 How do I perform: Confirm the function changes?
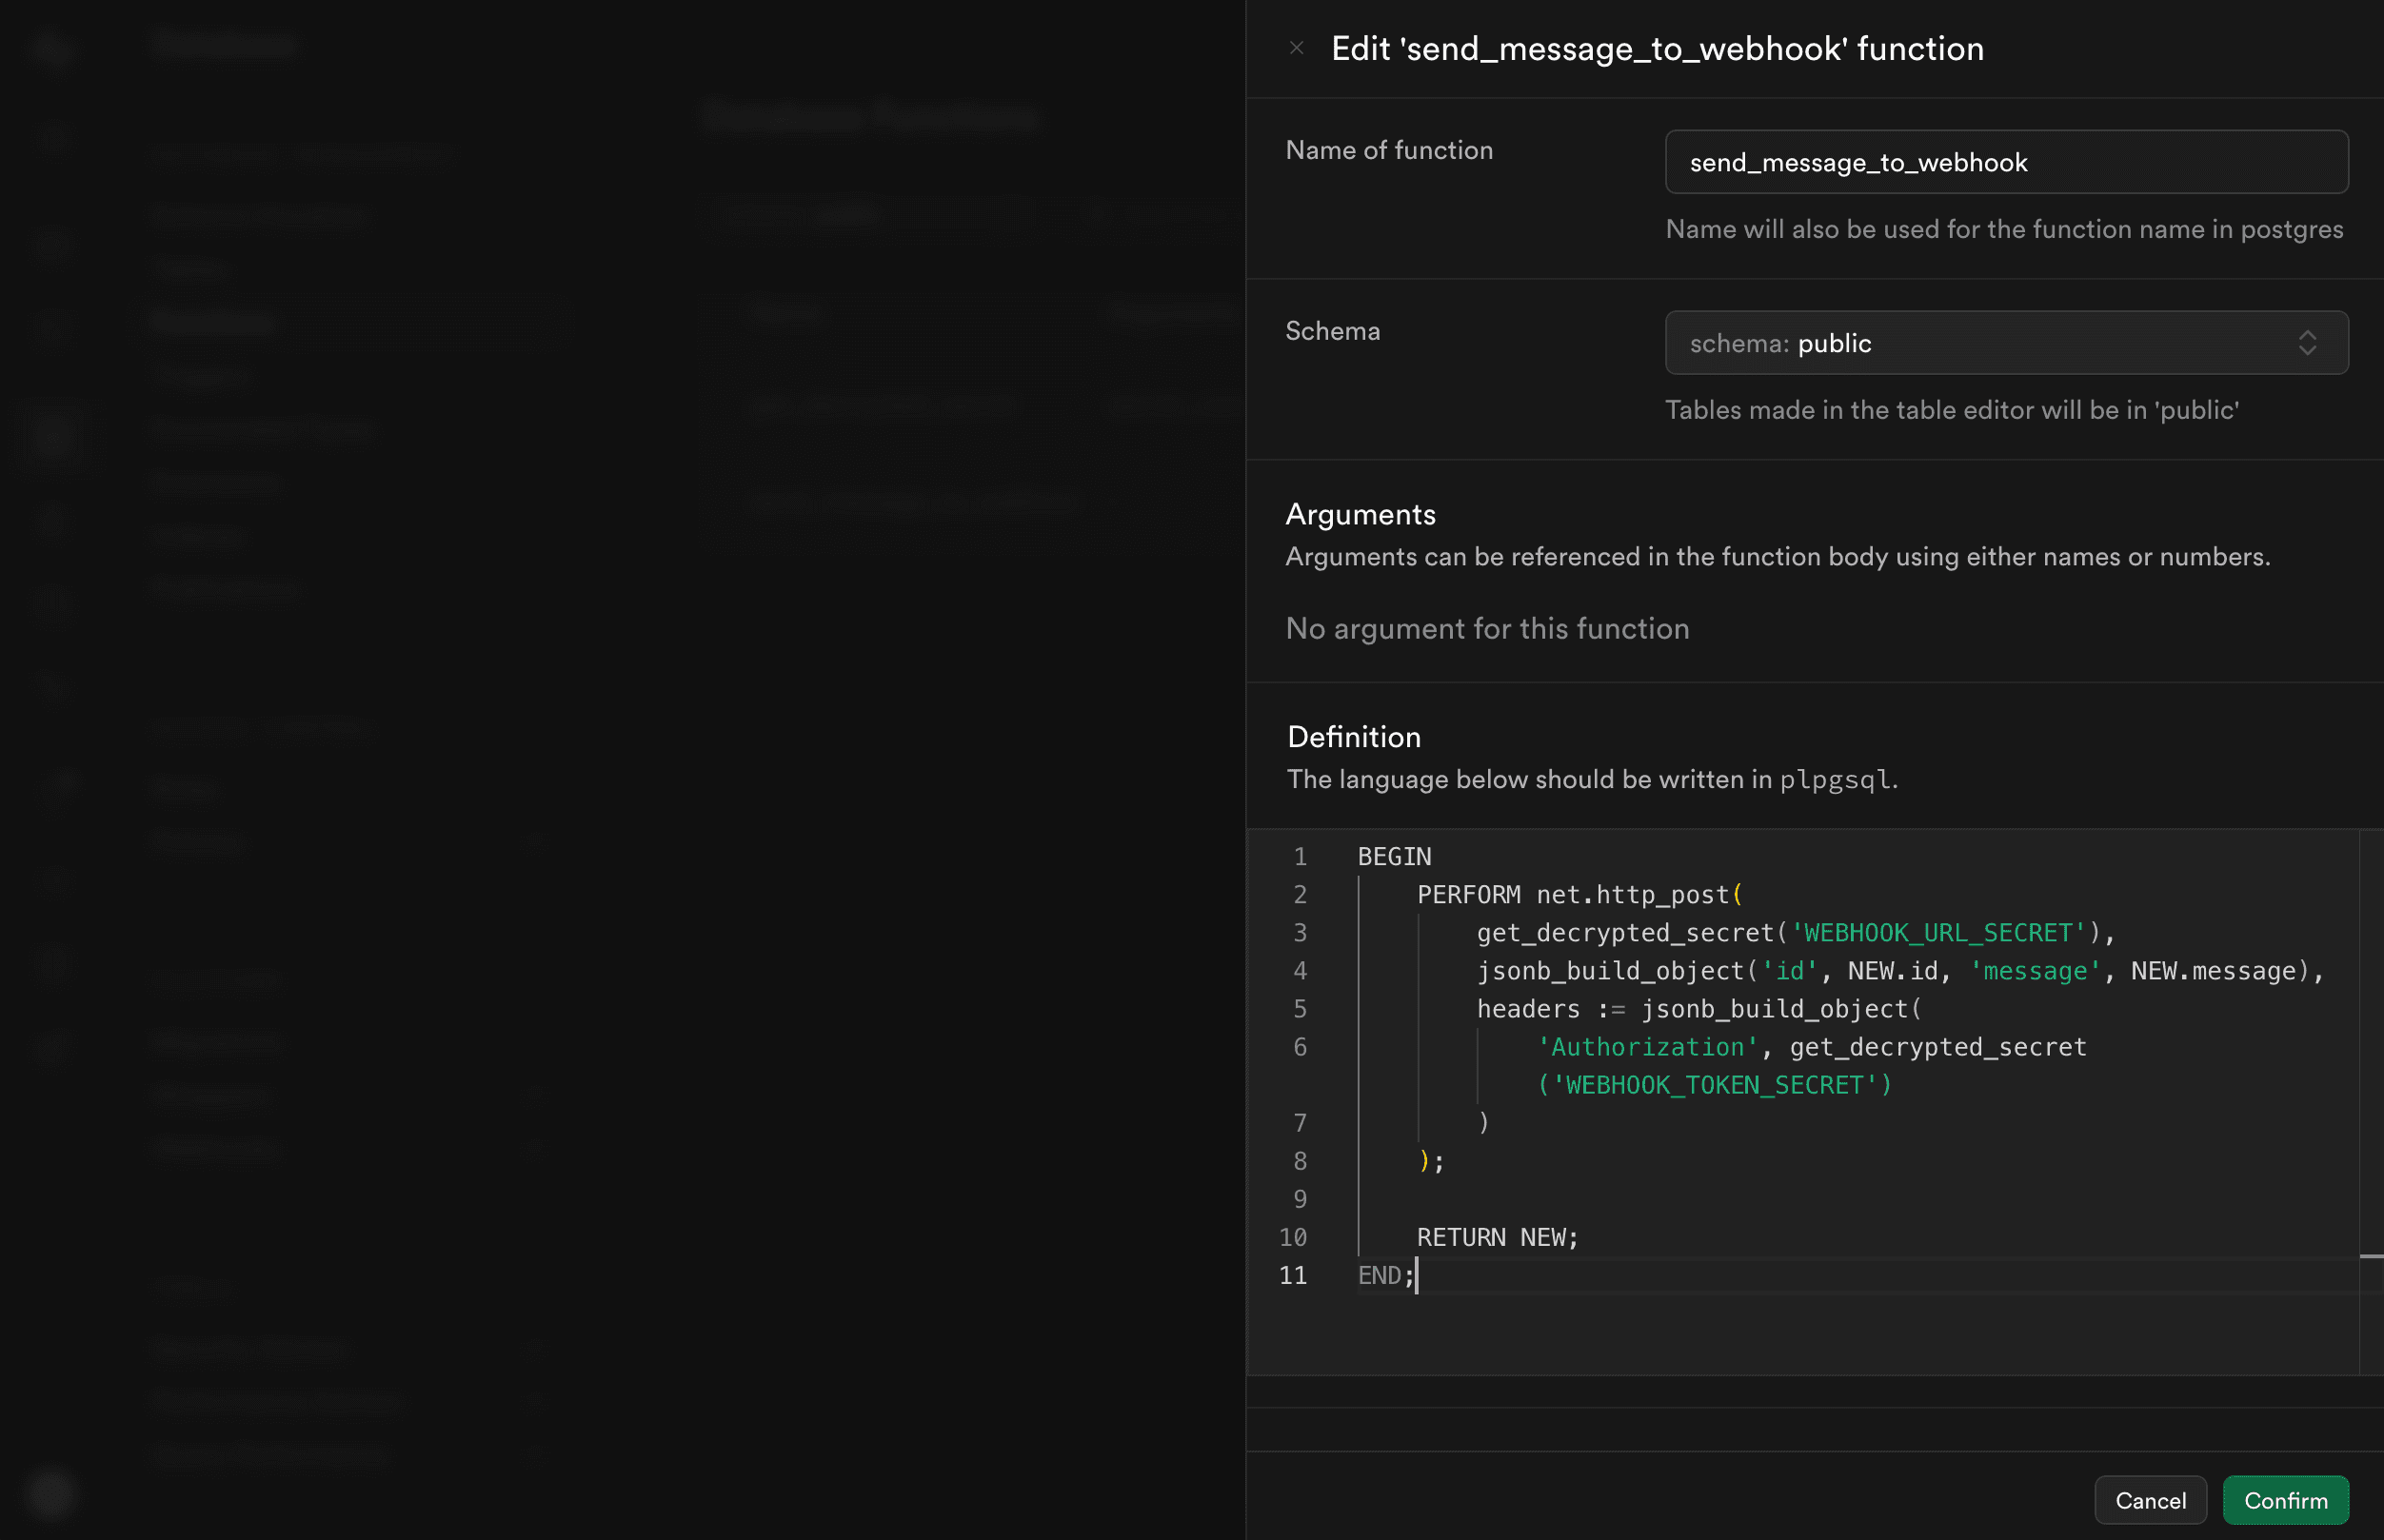click(2285, 1500)
